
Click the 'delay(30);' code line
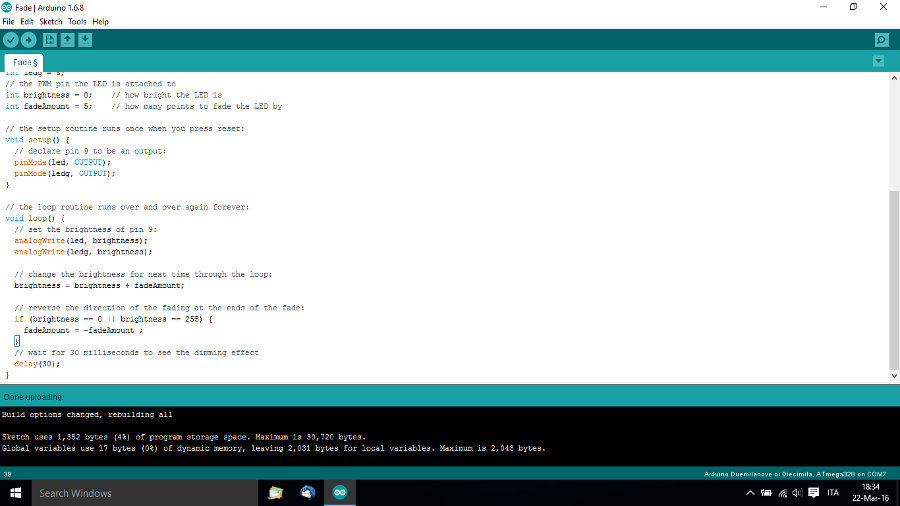pyautogui.click(x=37, y=364)
